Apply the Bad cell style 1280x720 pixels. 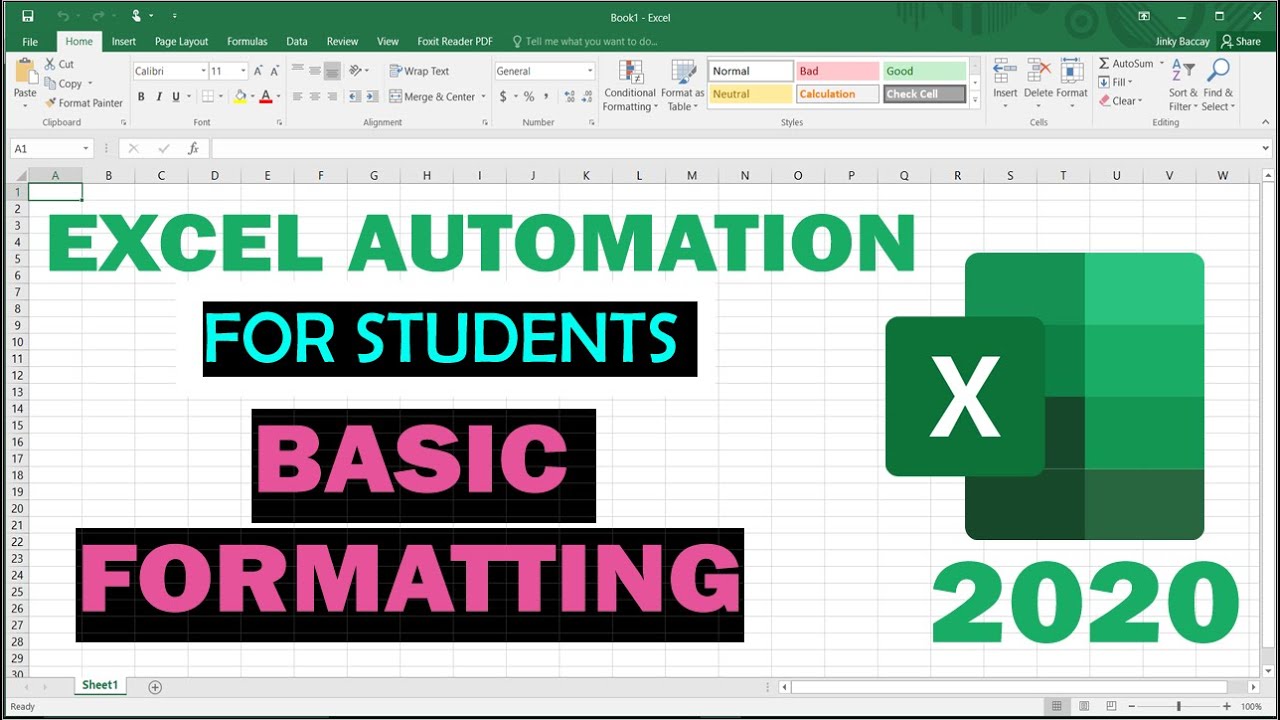click(x=837, y=71)
